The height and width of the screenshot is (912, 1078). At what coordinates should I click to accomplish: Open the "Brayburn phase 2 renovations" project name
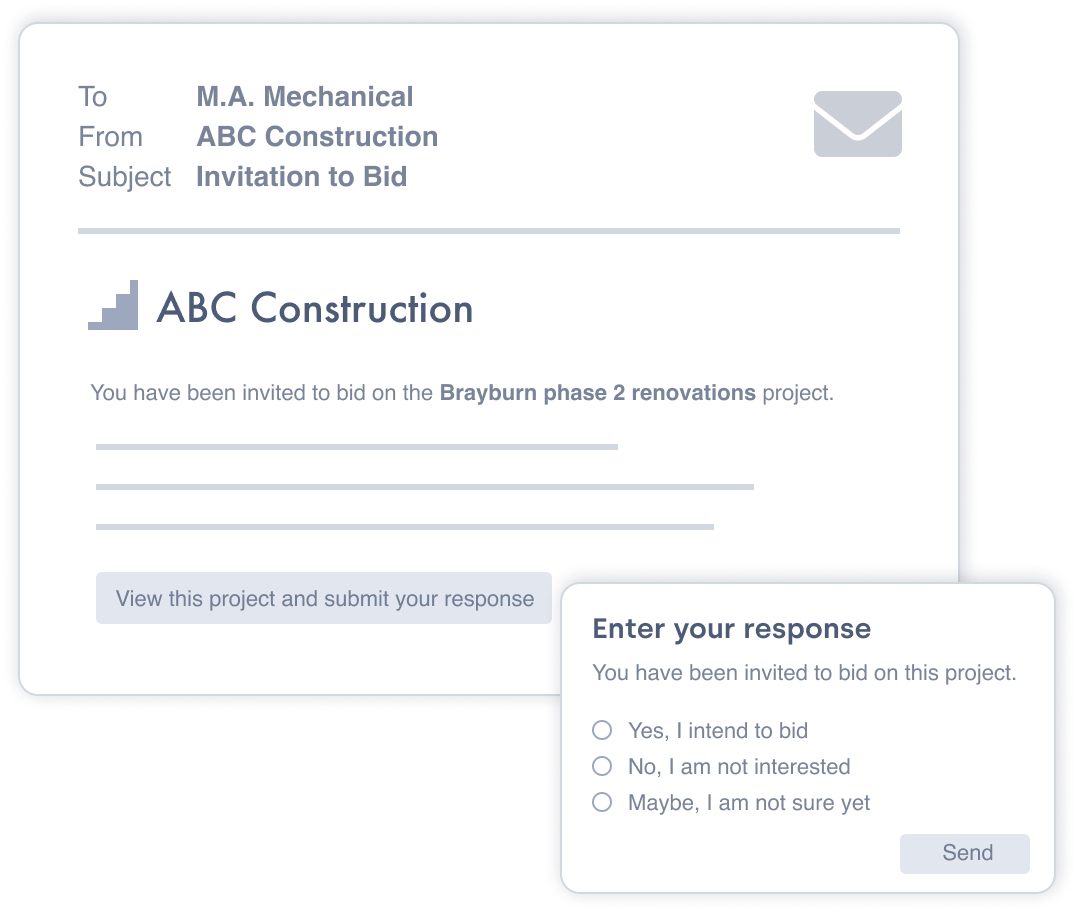597,393
